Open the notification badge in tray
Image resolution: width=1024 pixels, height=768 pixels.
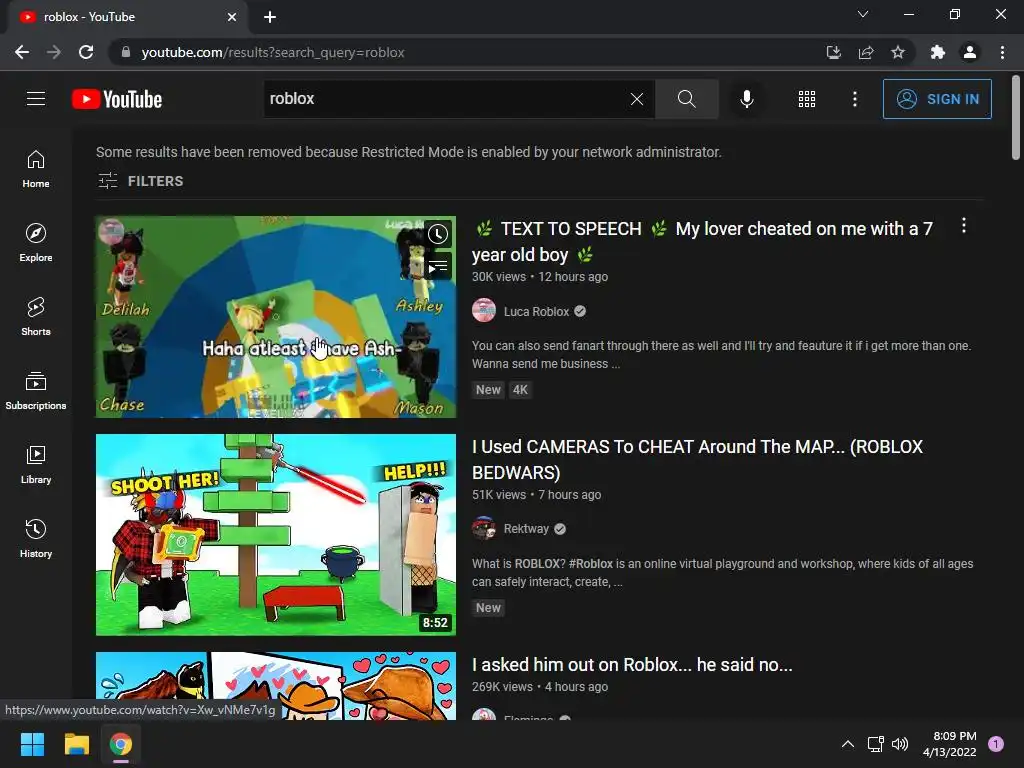[996, 744]
